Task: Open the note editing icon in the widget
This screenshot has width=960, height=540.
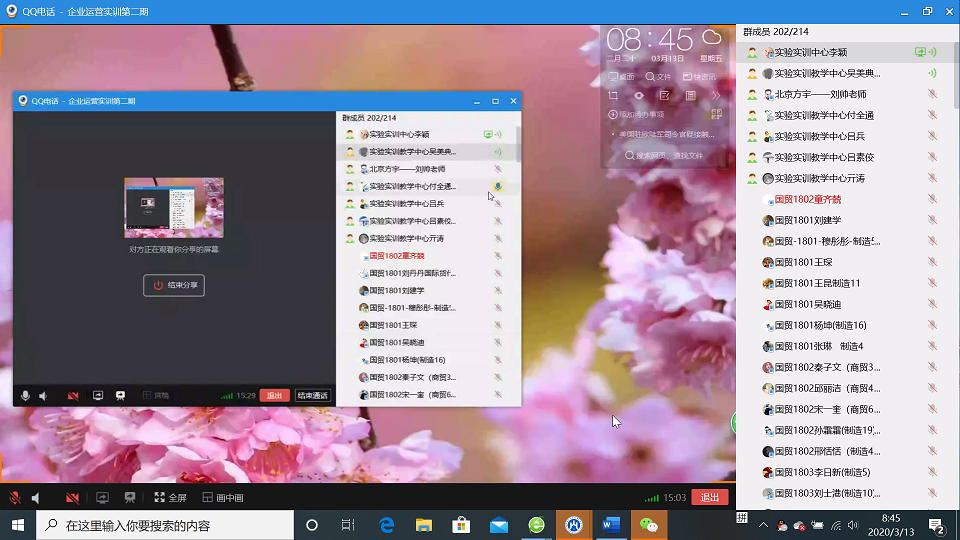Action: [664, 96]
